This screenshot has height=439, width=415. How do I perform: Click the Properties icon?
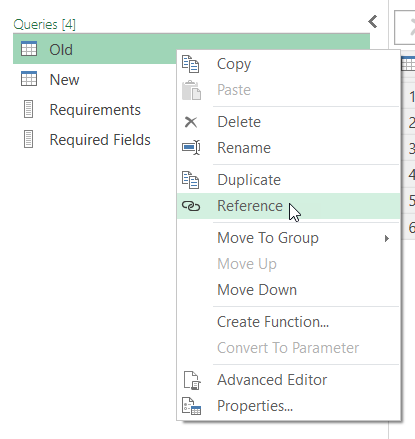[191, 406]
